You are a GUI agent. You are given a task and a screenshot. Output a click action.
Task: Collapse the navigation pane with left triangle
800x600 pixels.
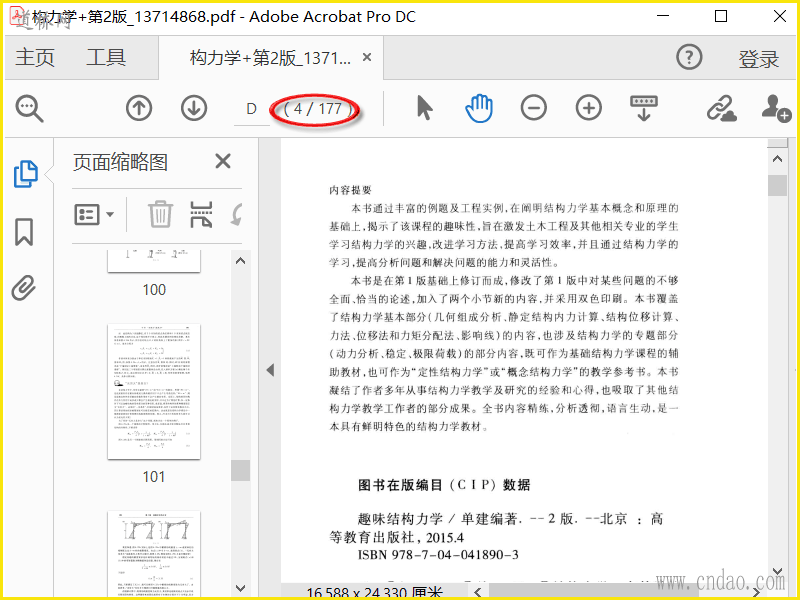click(270, 370)
